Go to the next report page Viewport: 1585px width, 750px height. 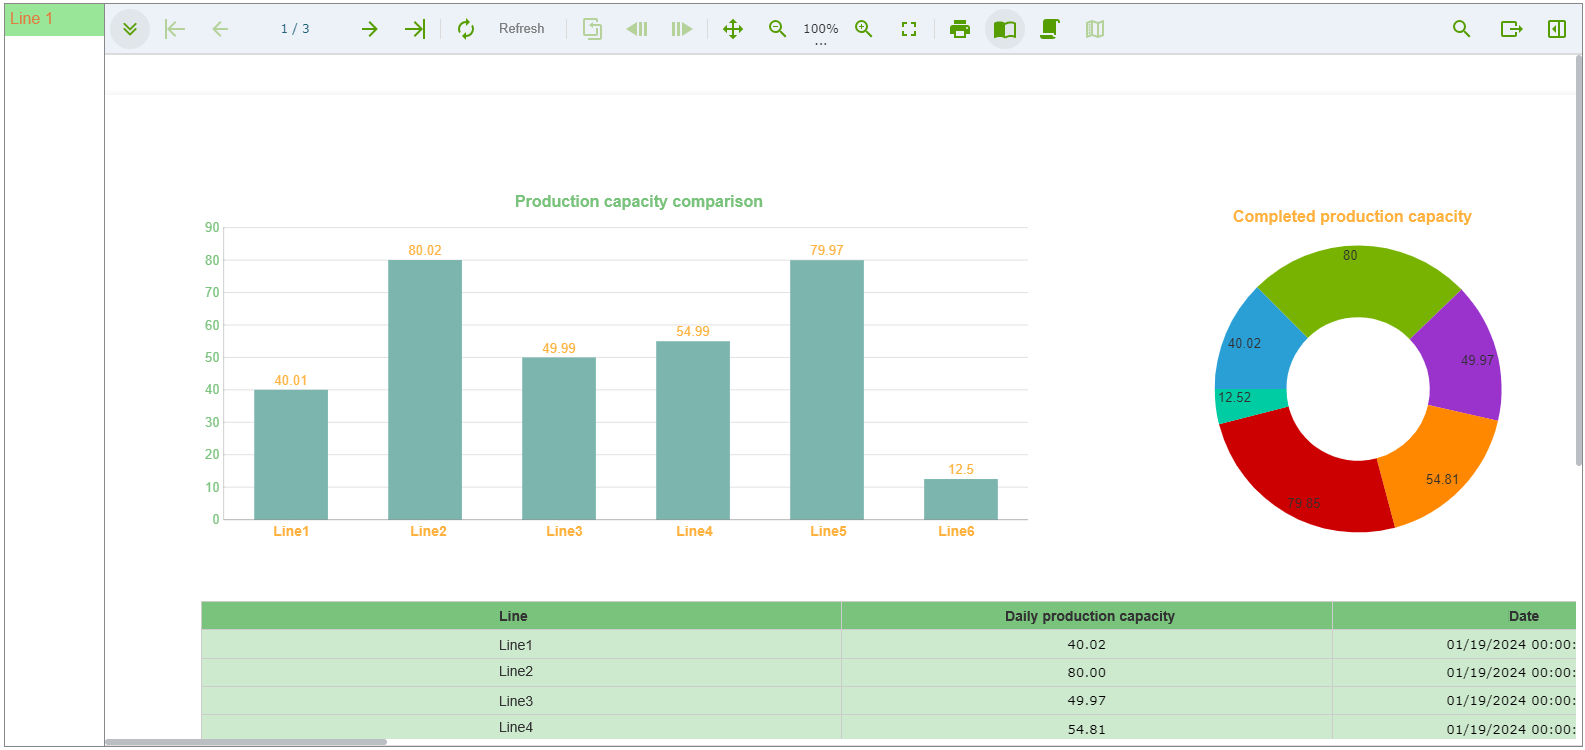[369, 29]
